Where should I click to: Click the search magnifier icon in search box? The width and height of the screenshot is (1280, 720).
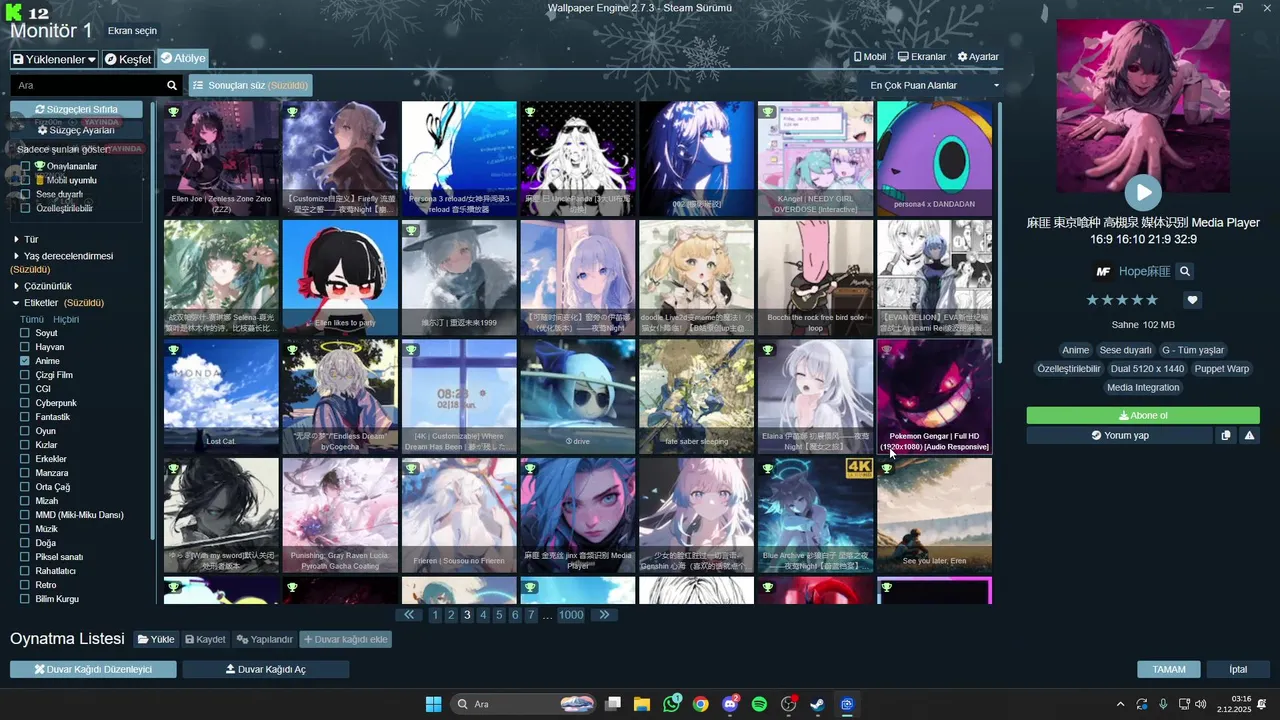(172, 86)
